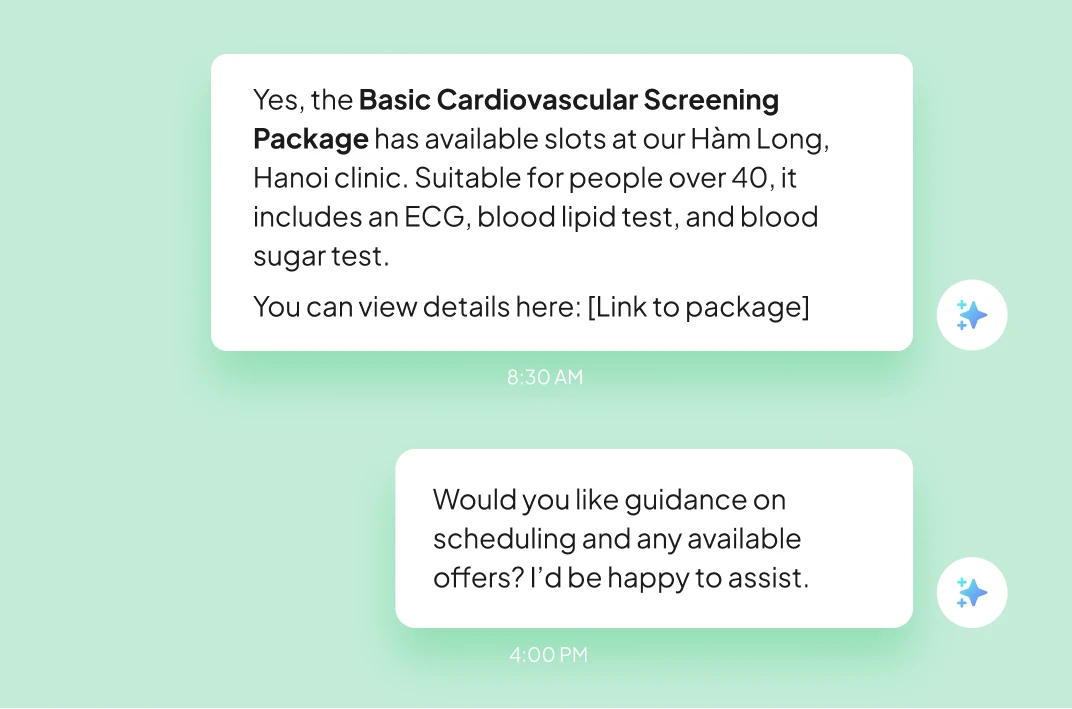Viewport: 1072px width, 709px height.
Task: Click 'Hanoi clinic' in the first message
Action: [329, 178]
